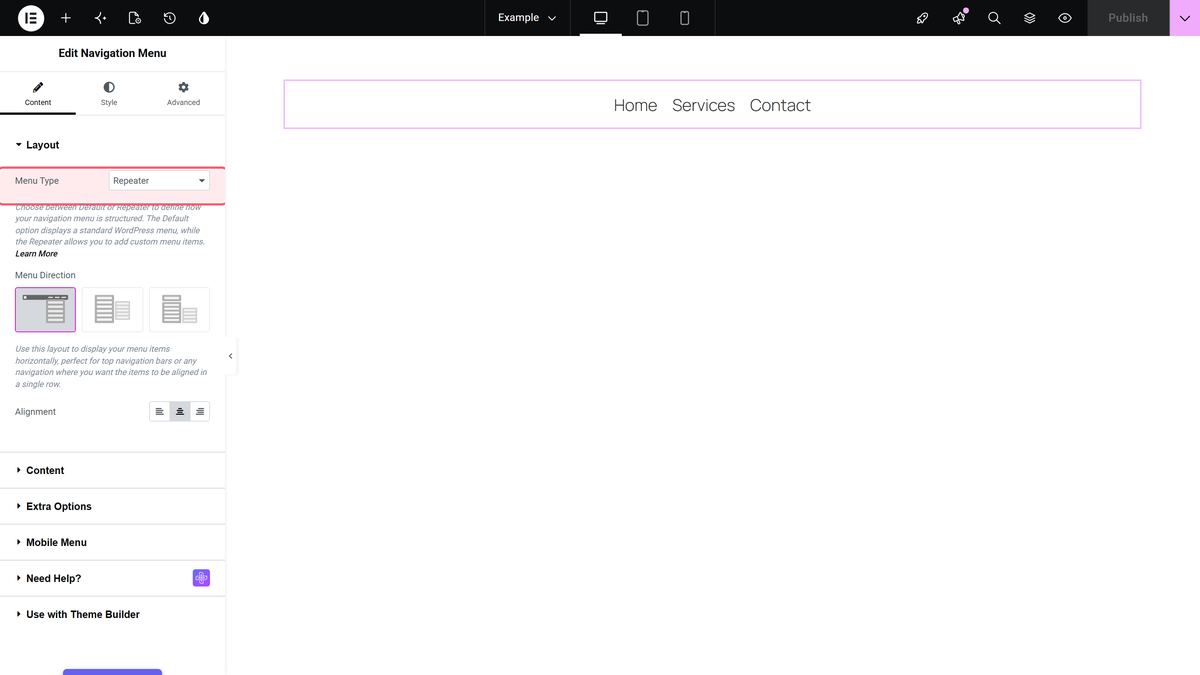
Task: Open revision history icon
Action: pyautogui.click(x=170, y=18)
